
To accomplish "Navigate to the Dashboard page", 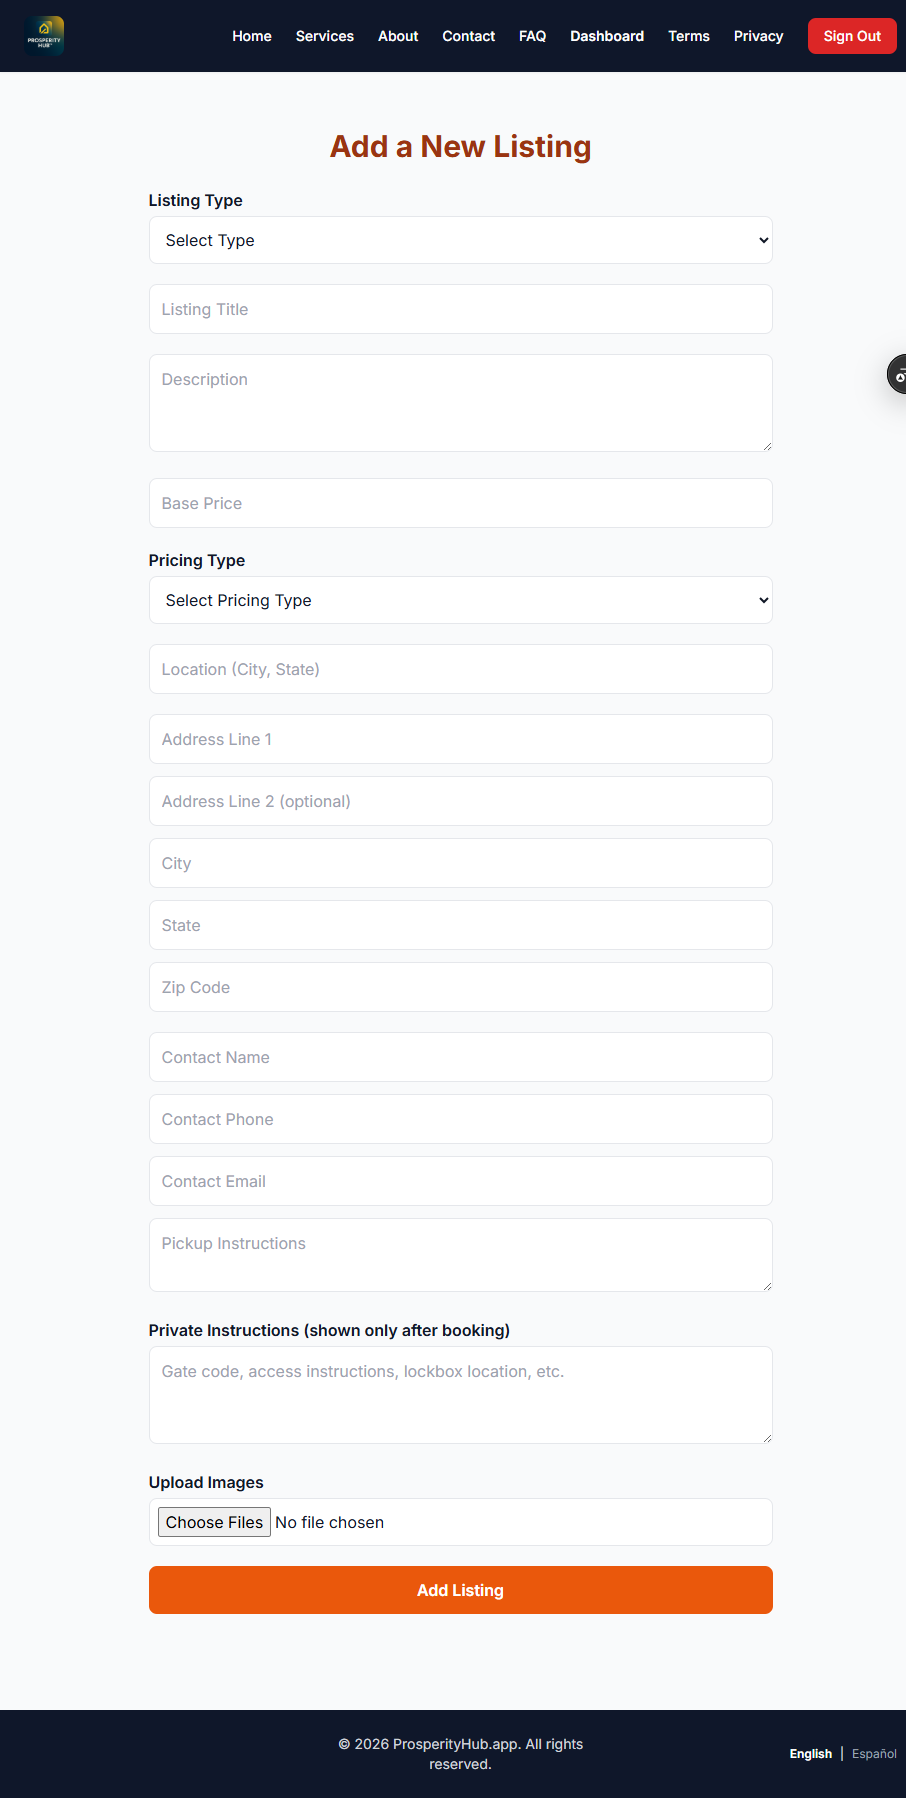I will 606,36.
